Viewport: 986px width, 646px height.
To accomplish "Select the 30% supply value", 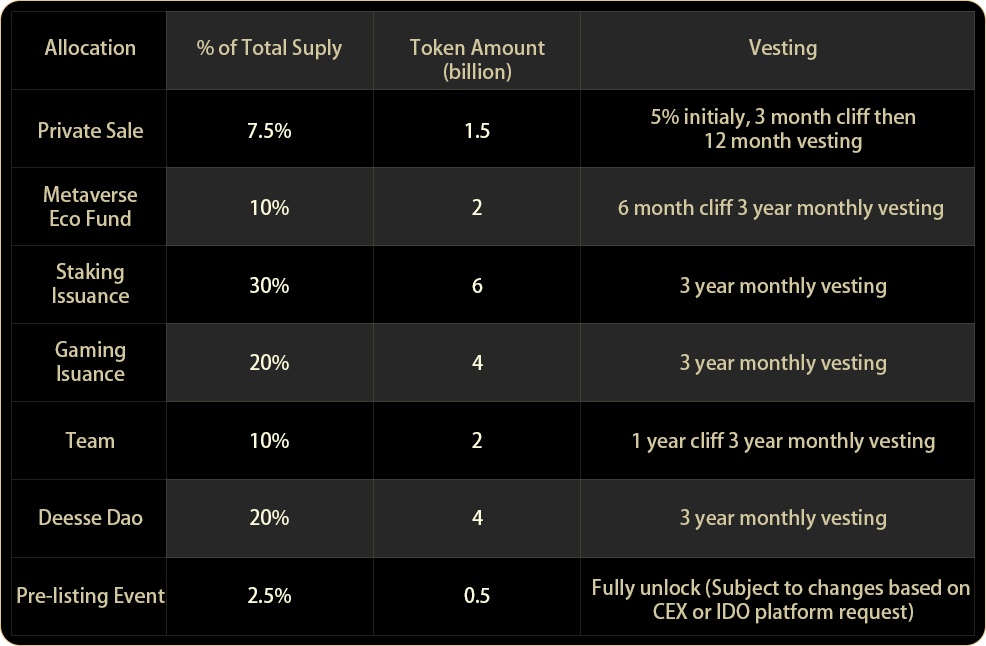I will 269,285.
